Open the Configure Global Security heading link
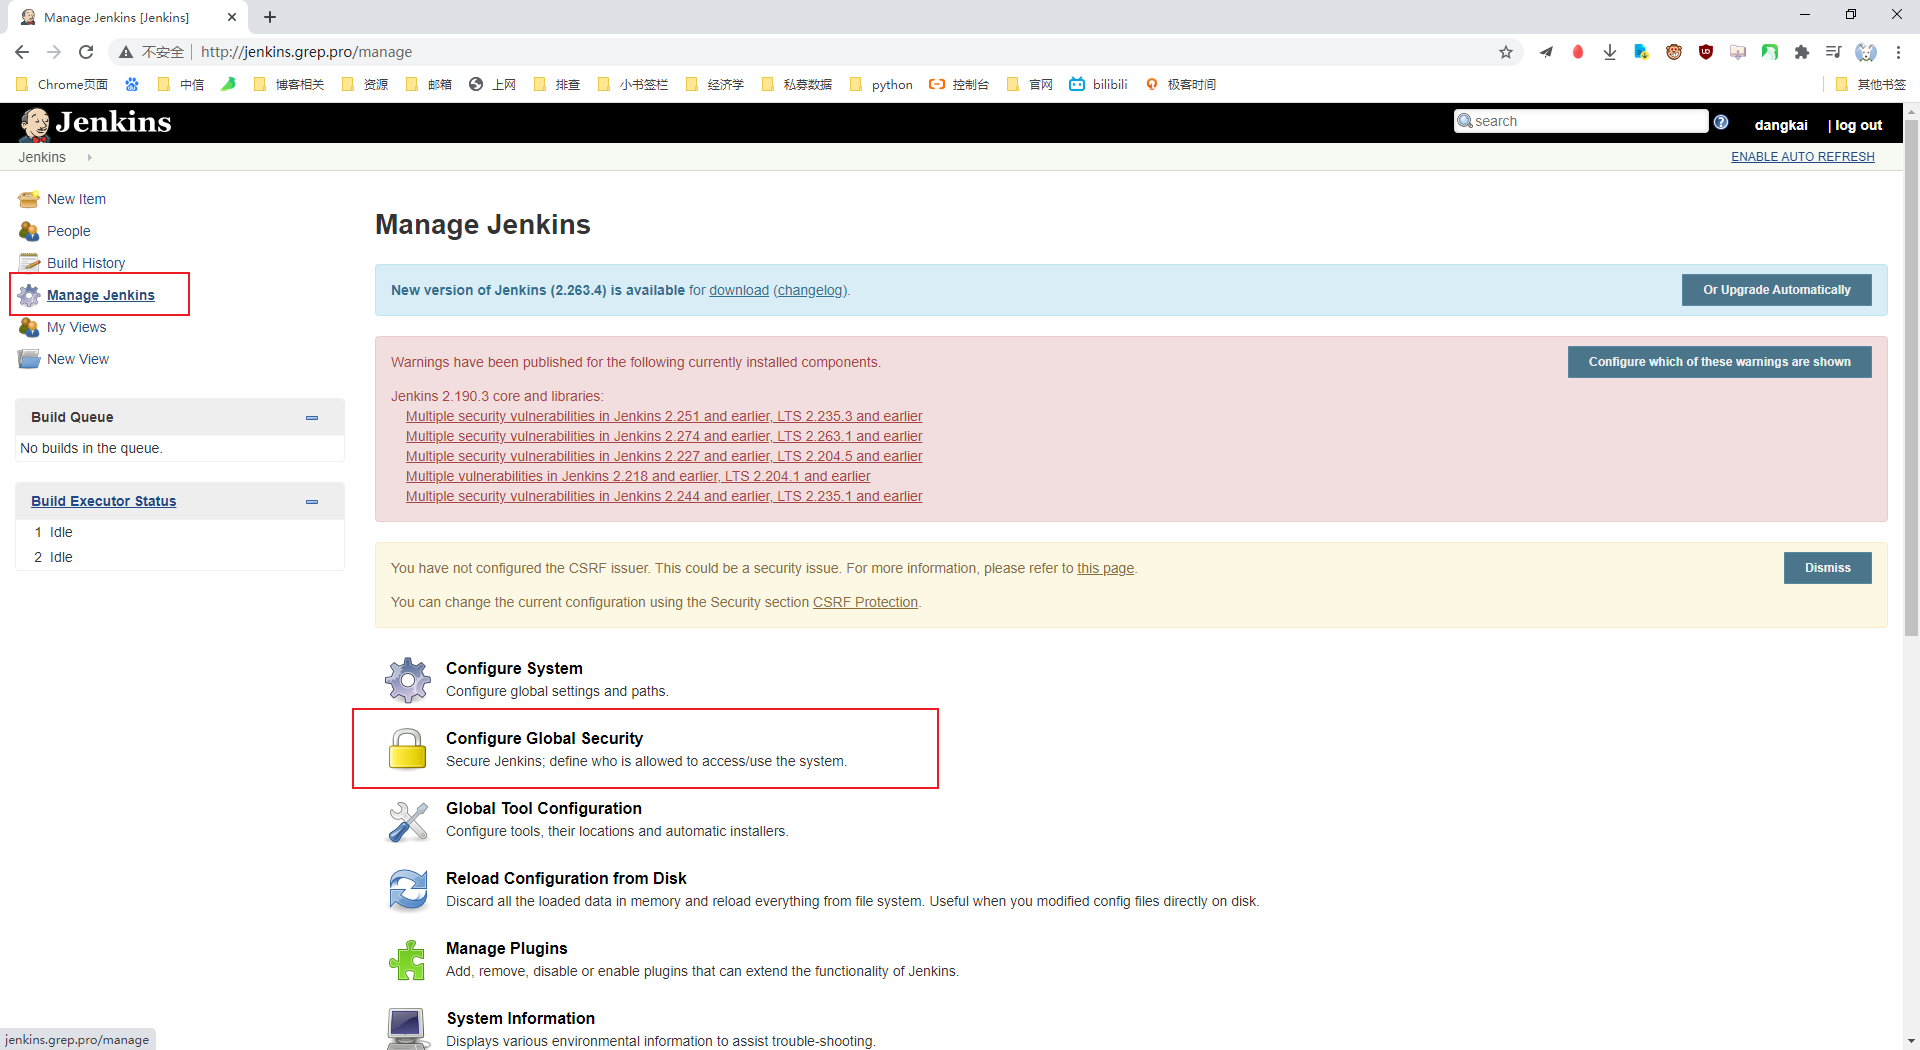1920x1050 pixels. coord(544,738)
